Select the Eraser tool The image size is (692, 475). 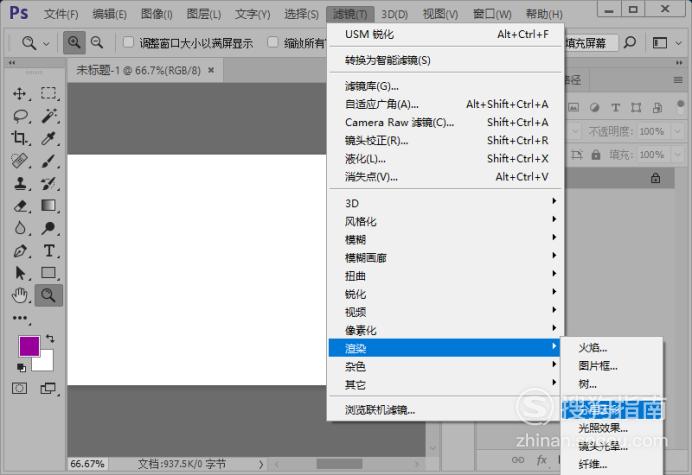point(20,206)
